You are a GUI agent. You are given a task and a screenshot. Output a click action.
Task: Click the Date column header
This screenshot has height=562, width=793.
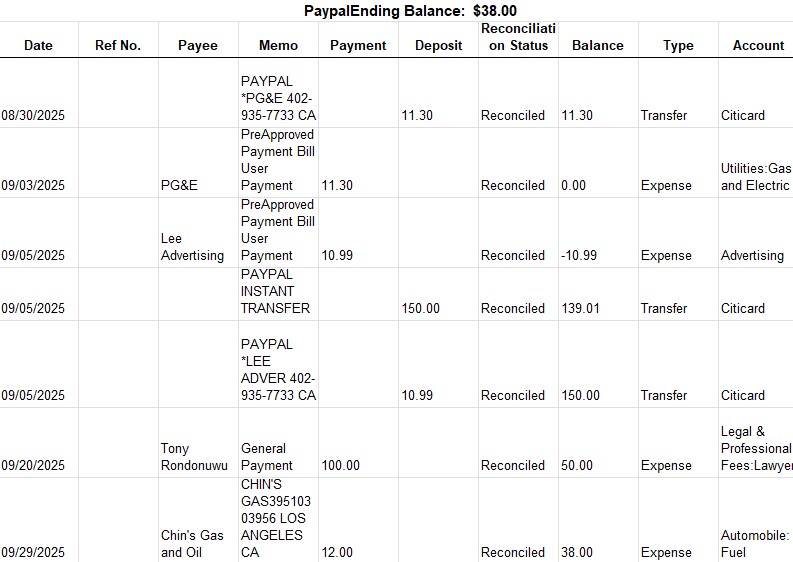(38, 45)
